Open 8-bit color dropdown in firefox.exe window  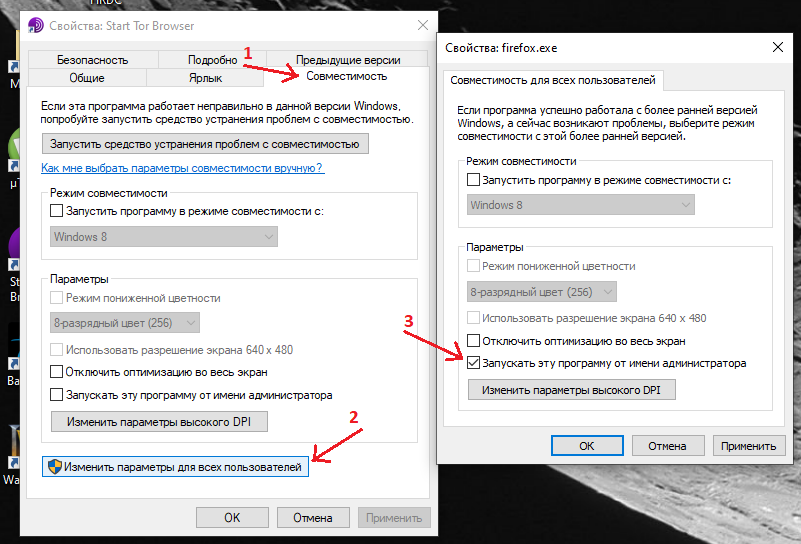pos(542,292)
